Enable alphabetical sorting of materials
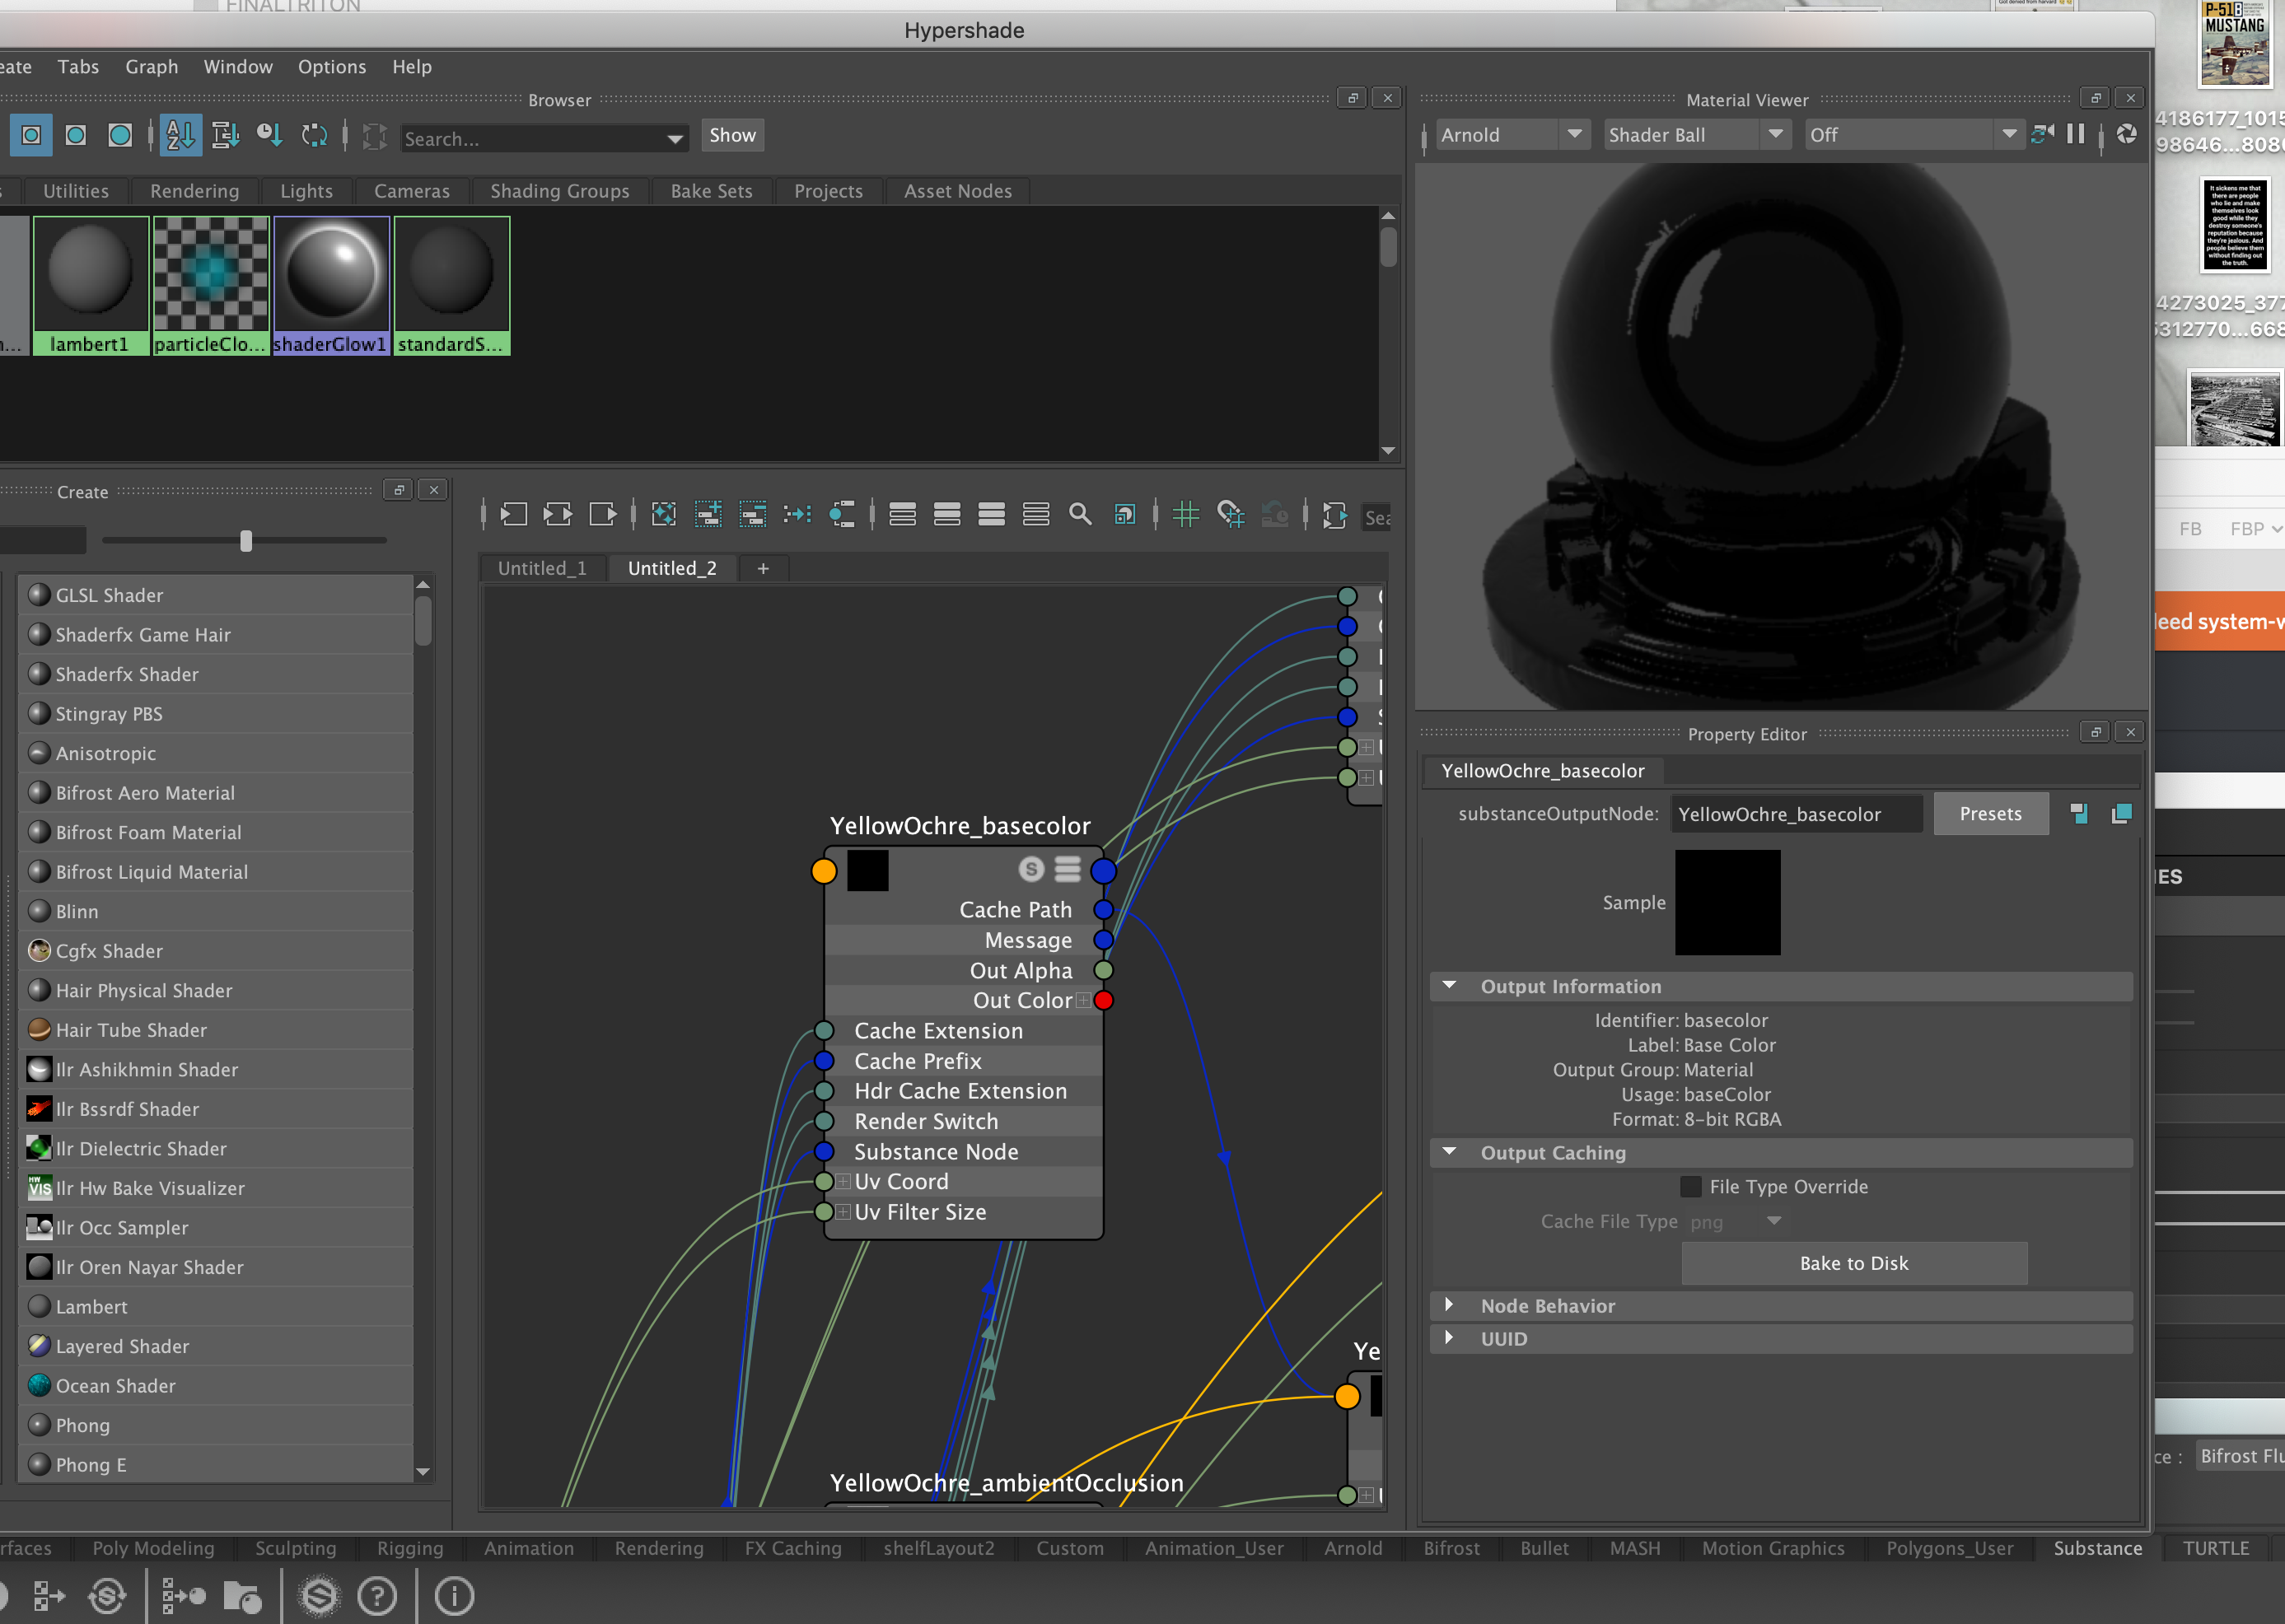Image resolution: width=2285 pixels, height=1624 pixels. pos(181,135)
